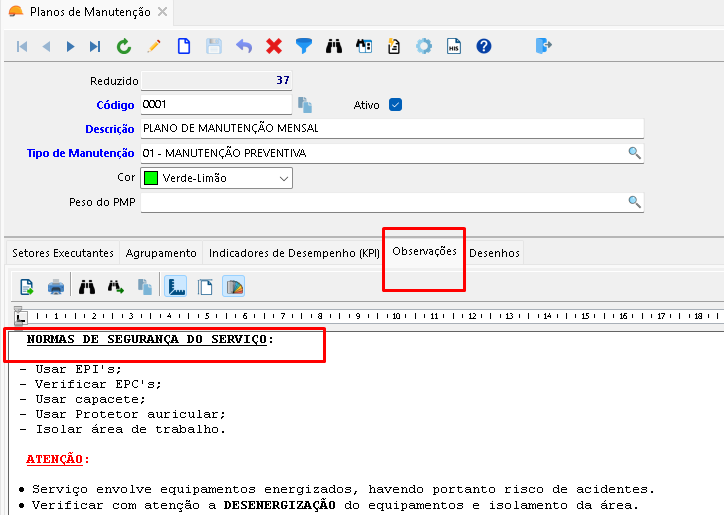Open the blue funnel filter
724x515 pixels.
coord(304,46)
